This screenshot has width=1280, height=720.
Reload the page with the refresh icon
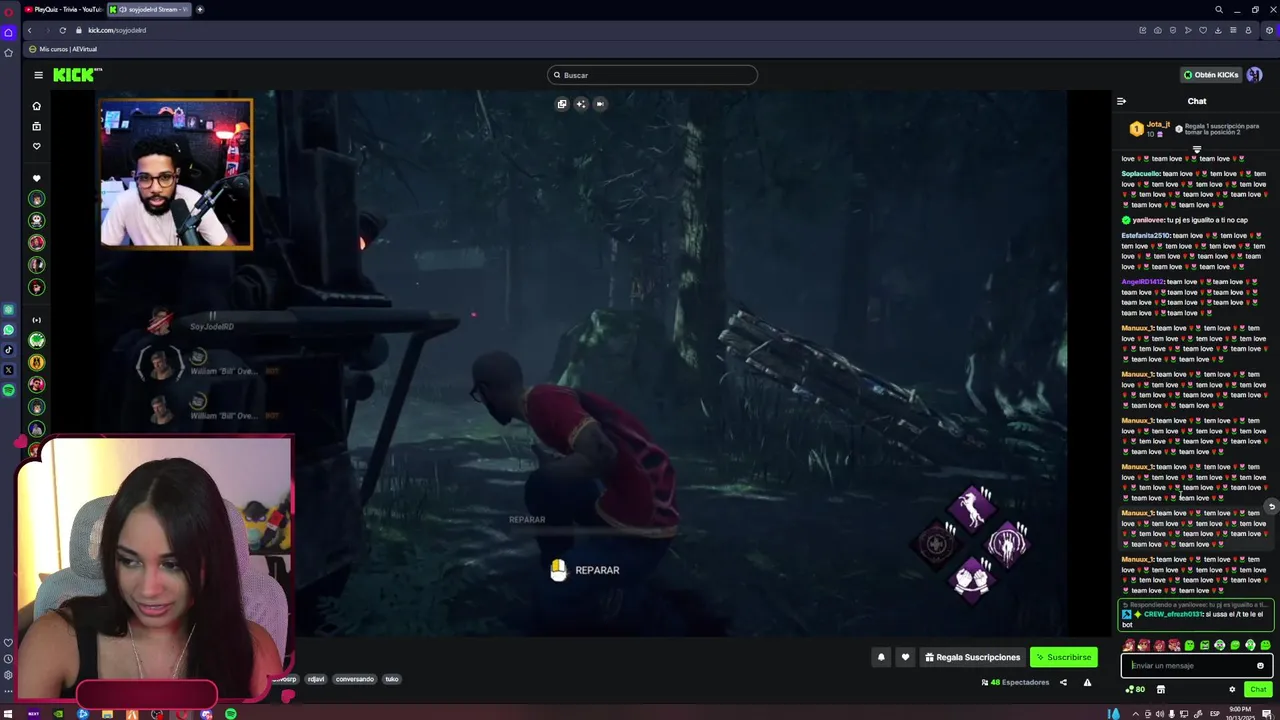(x=62, y=30)
